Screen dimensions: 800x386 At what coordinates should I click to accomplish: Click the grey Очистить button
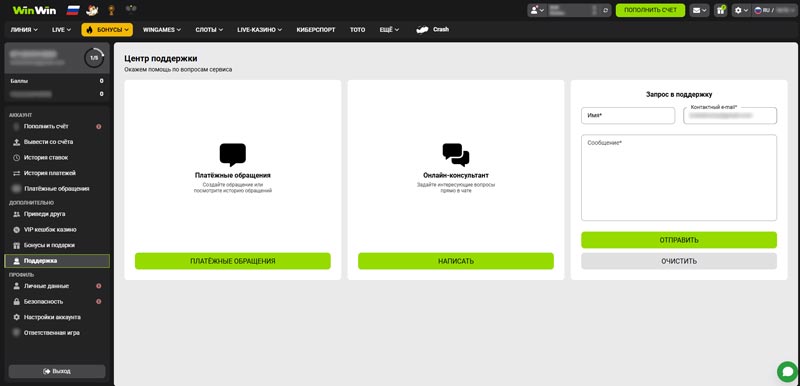click(x=679, y=261)
